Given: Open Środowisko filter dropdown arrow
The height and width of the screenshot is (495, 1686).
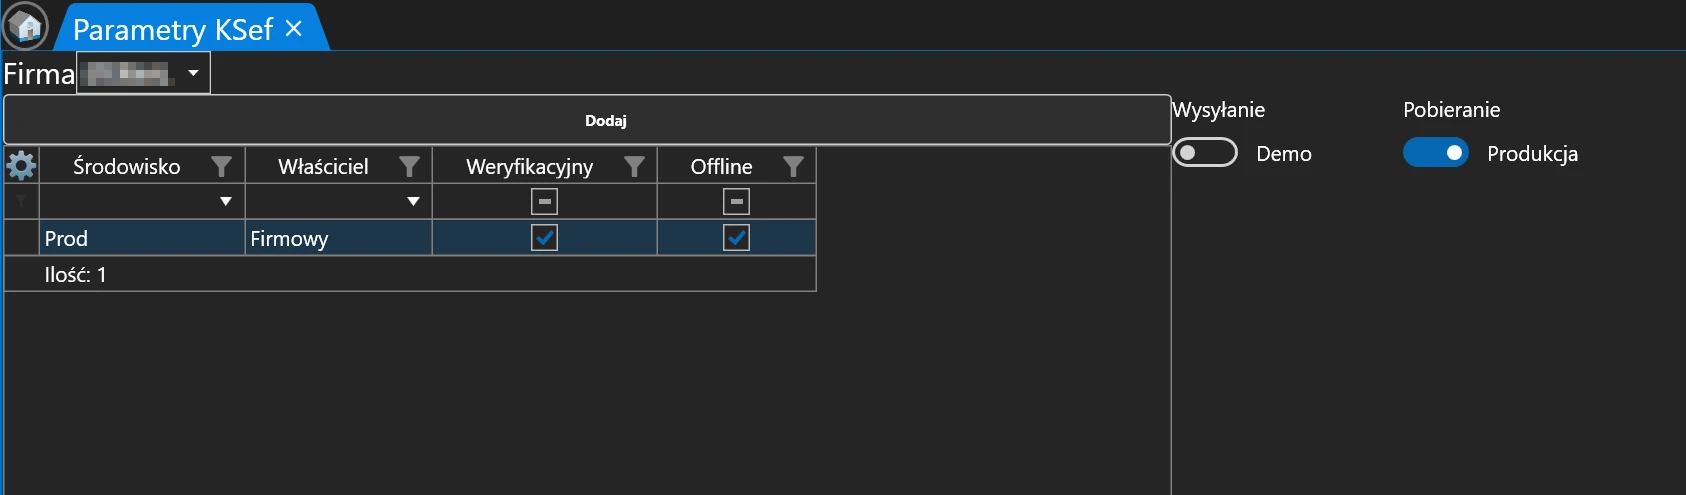Looking at the screenshot, I should (x=226, y=202).
